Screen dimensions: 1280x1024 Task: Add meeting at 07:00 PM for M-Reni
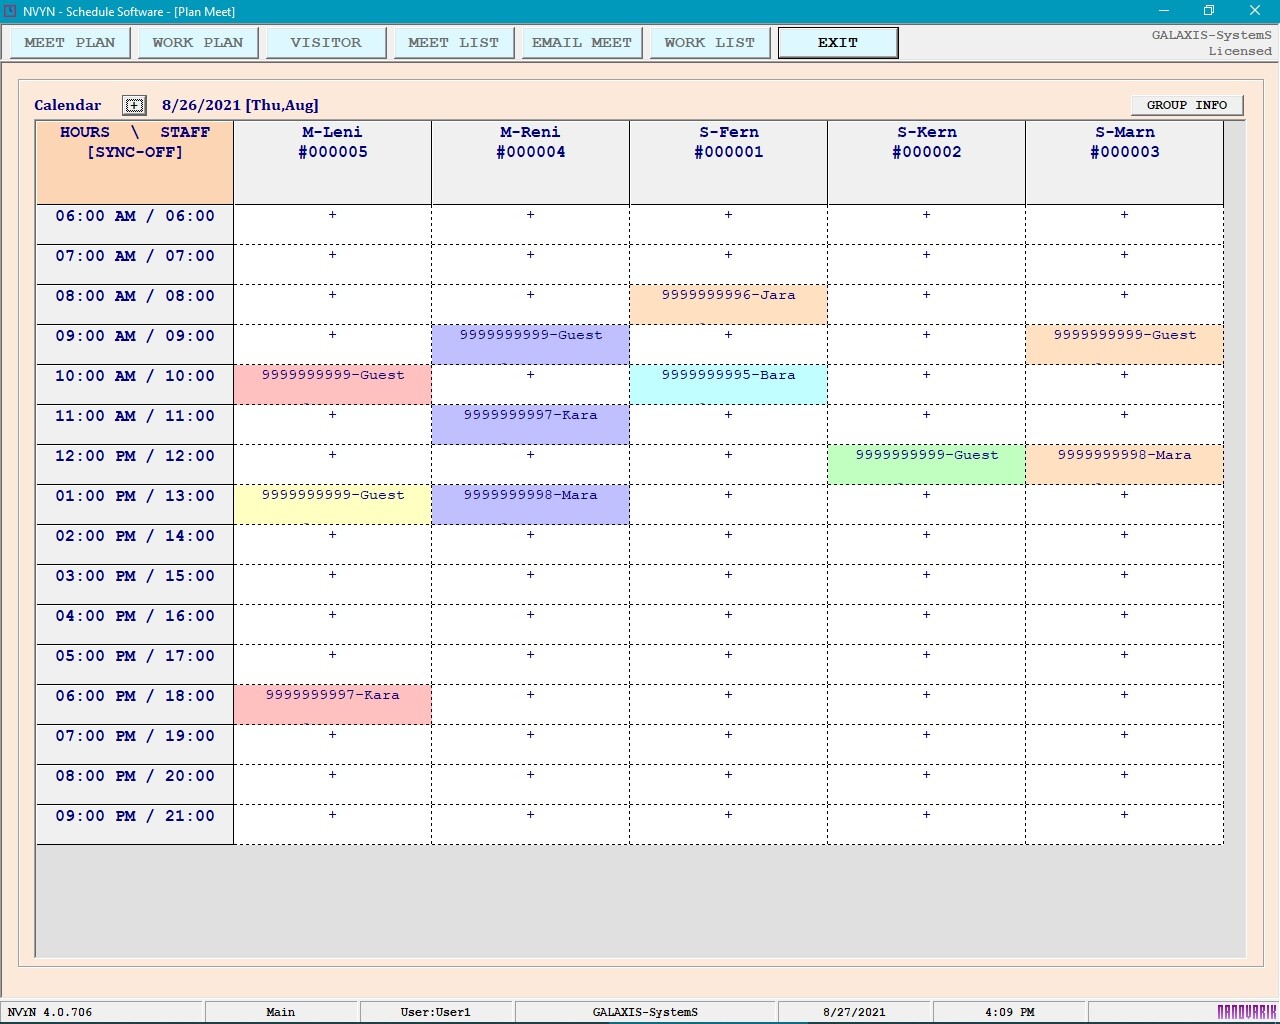531,744
